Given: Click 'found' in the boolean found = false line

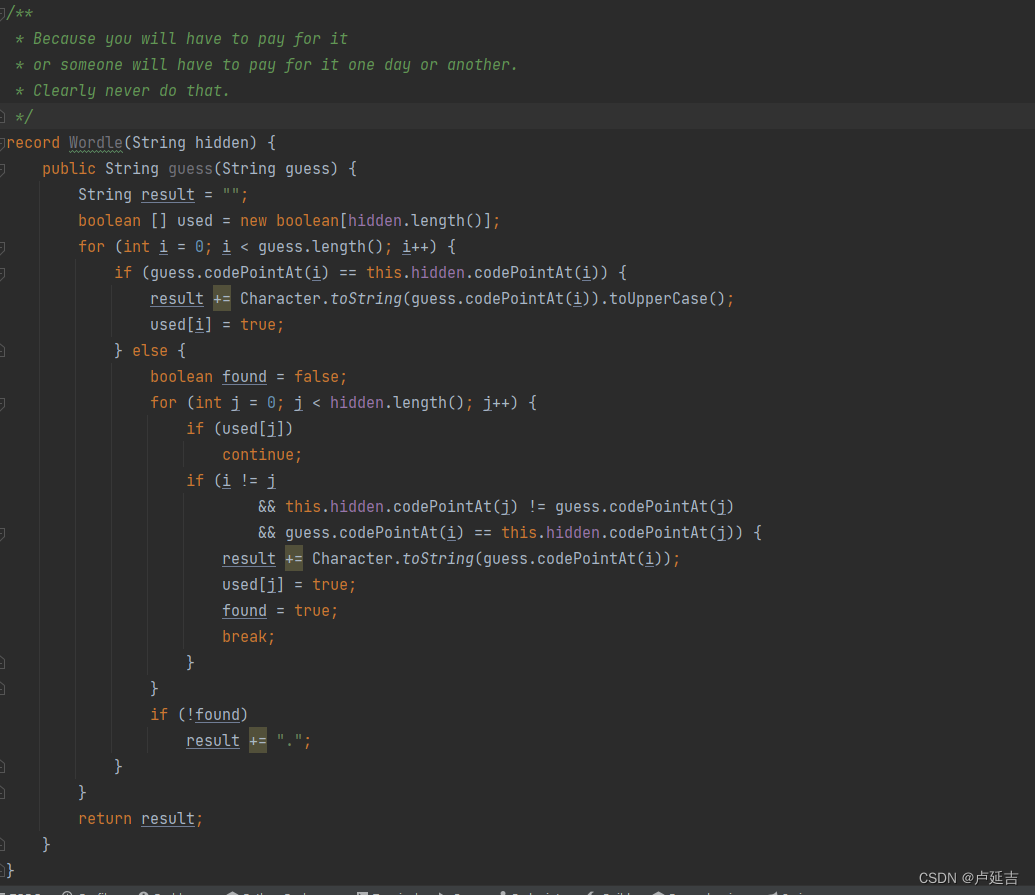Looking at the screenshot, I should pos(244,377).
